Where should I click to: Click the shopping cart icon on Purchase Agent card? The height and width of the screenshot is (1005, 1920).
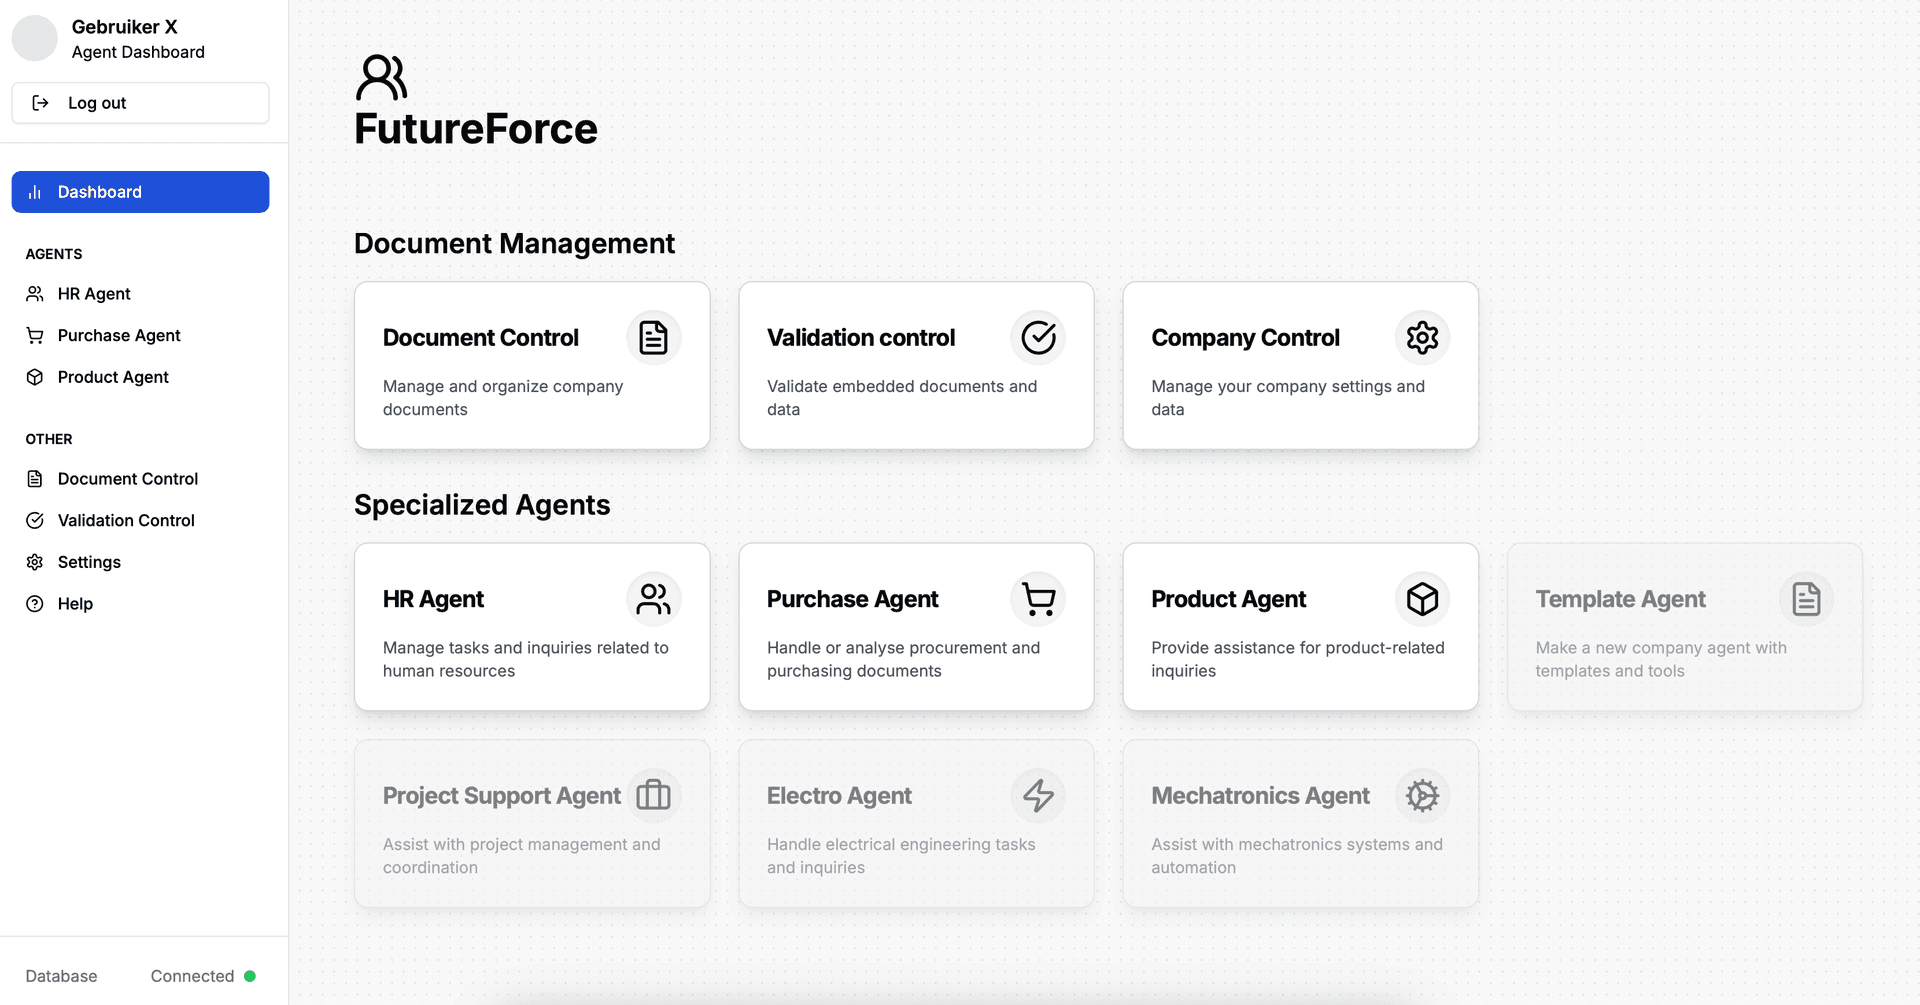(1037, 599)
